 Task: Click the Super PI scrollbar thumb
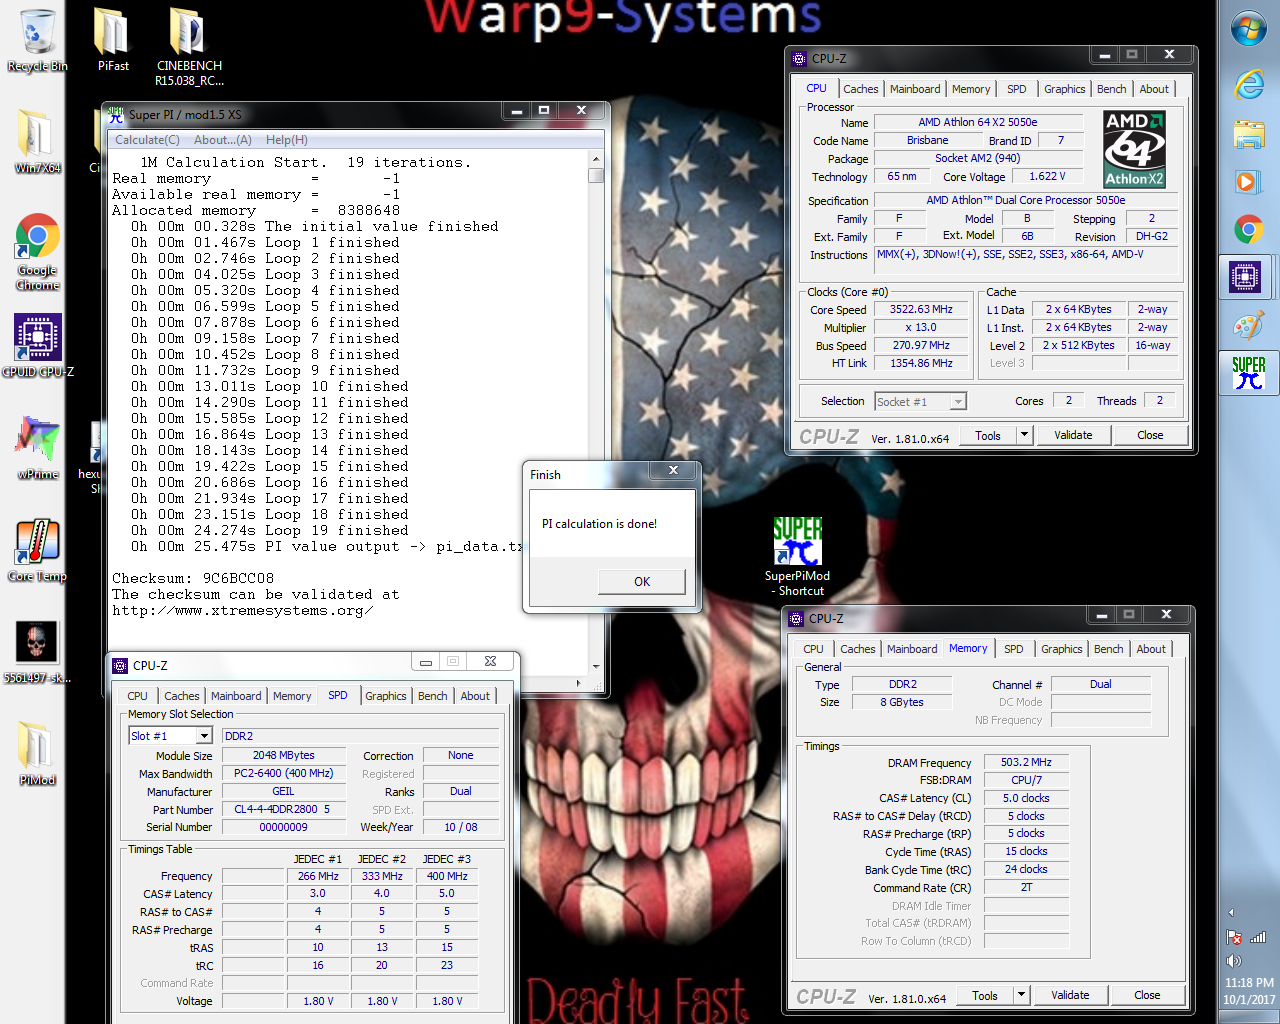(596, 175)
